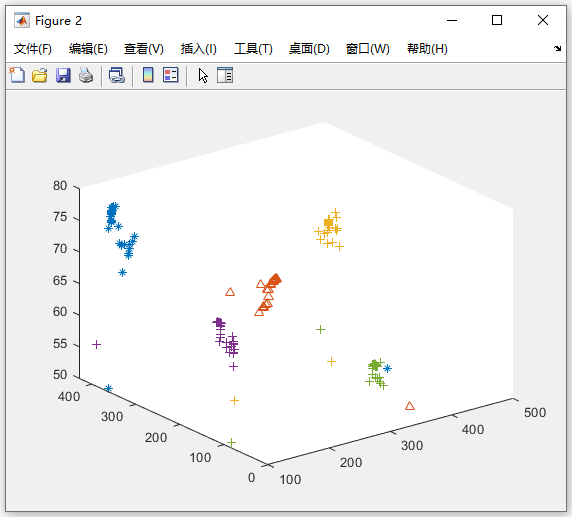Open the 查看(V) menu
Screen dimensions: 572x517
pyautogui.click(x=144, y=49)
